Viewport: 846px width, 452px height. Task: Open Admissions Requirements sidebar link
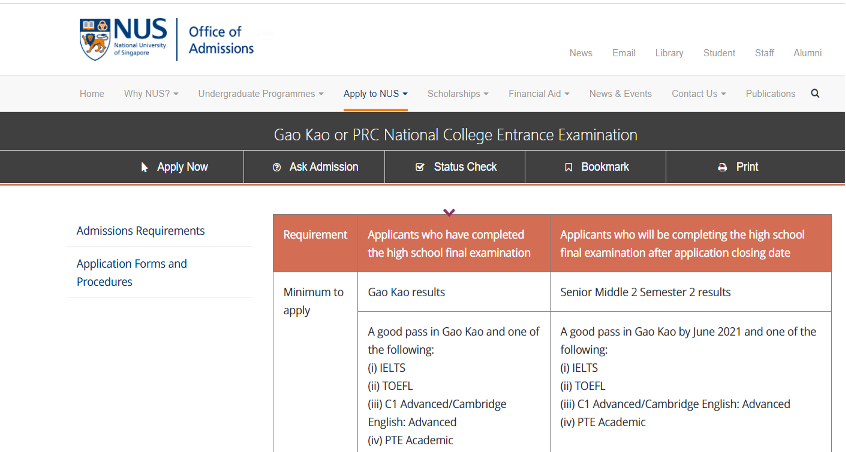click(x=140, y=231)
